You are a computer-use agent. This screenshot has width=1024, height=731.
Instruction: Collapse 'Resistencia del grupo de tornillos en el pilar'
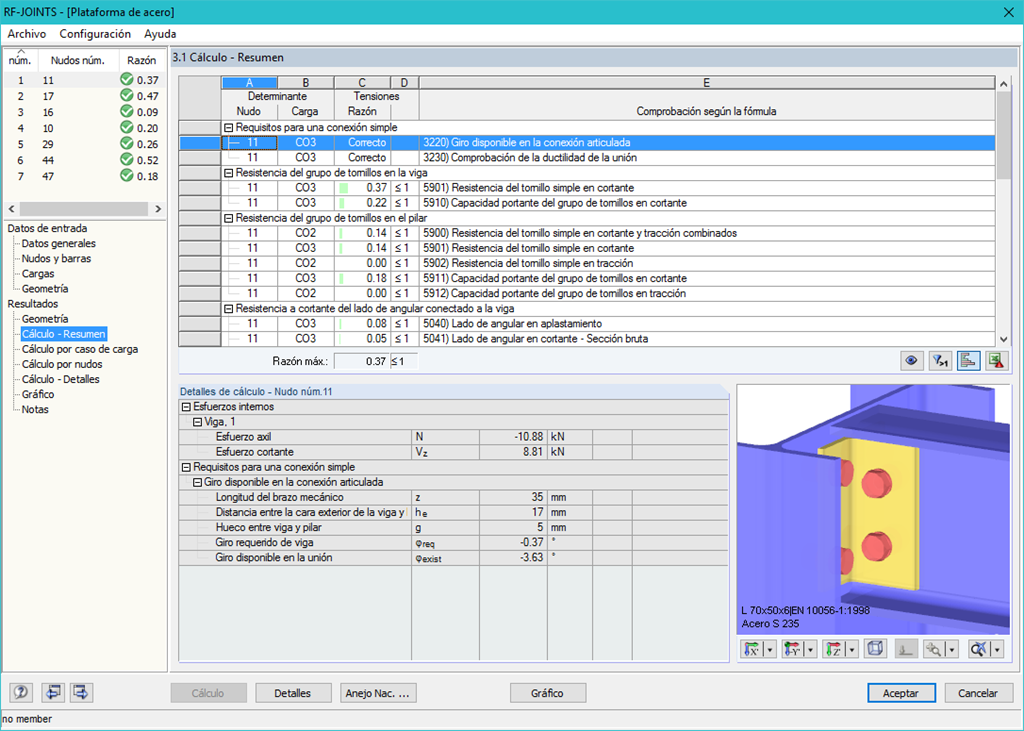[229, 218]
